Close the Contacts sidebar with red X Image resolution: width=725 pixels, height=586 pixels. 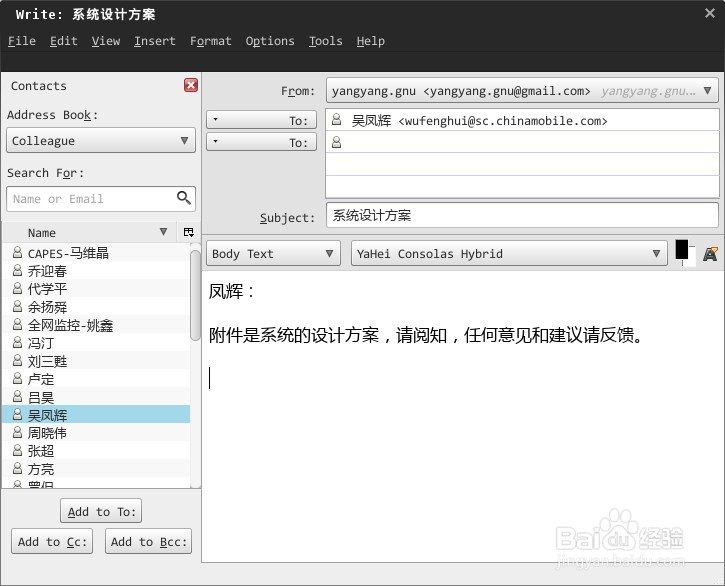pyautogui.click(x=190, y=85)
